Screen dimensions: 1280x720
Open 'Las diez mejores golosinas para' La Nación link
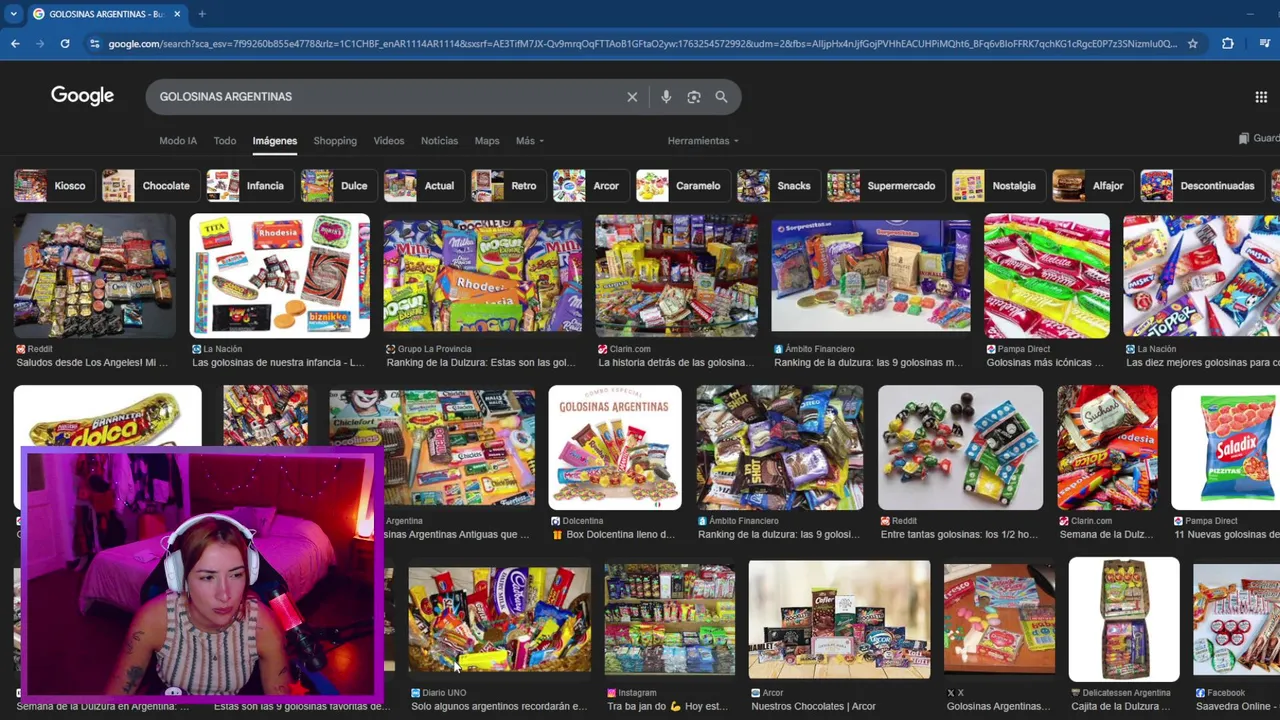(1203, 363)
